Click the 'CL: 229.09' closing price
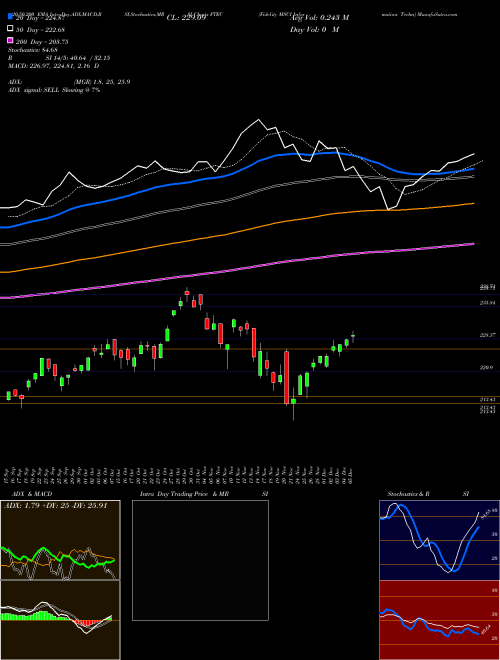 pyautogui.click(x=186, y=18)
